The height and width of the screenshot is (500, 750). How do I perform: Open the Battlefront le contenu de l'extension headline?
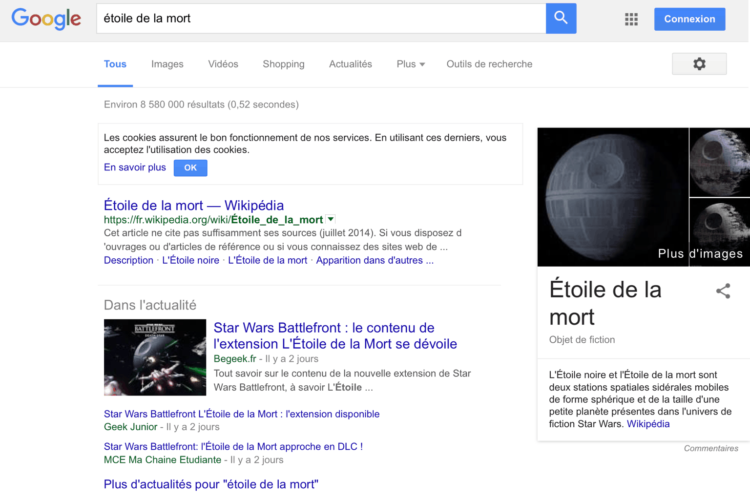(x=335, y=336)
